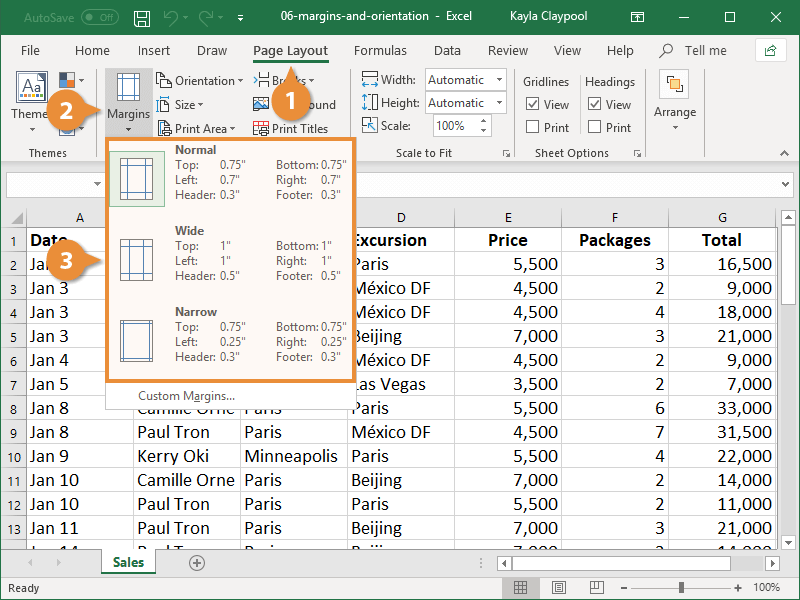Click the Total value 33,000
Image resolution: width=800 pixels, height=600 pixels.
click(722, 408)
